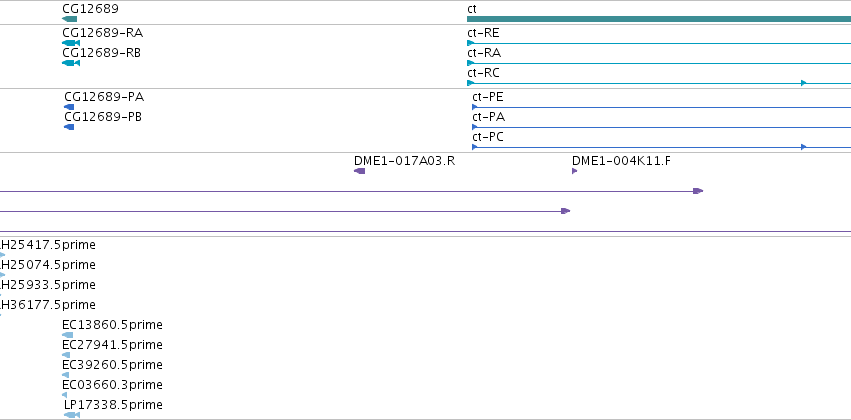Click the DME1-017A03.R label
The height and width of the screenshot is (420, 851).
(405, 161)
